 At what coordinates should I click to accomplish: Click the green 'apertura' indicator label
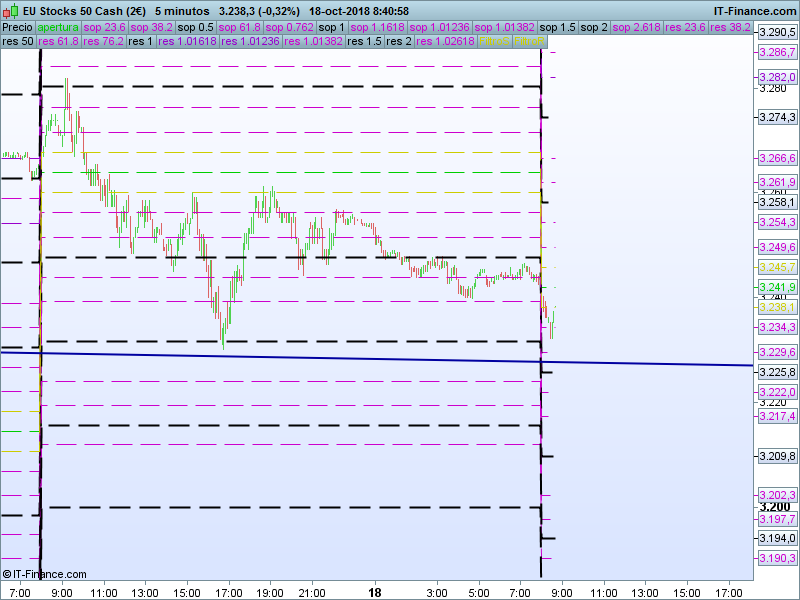58,27
